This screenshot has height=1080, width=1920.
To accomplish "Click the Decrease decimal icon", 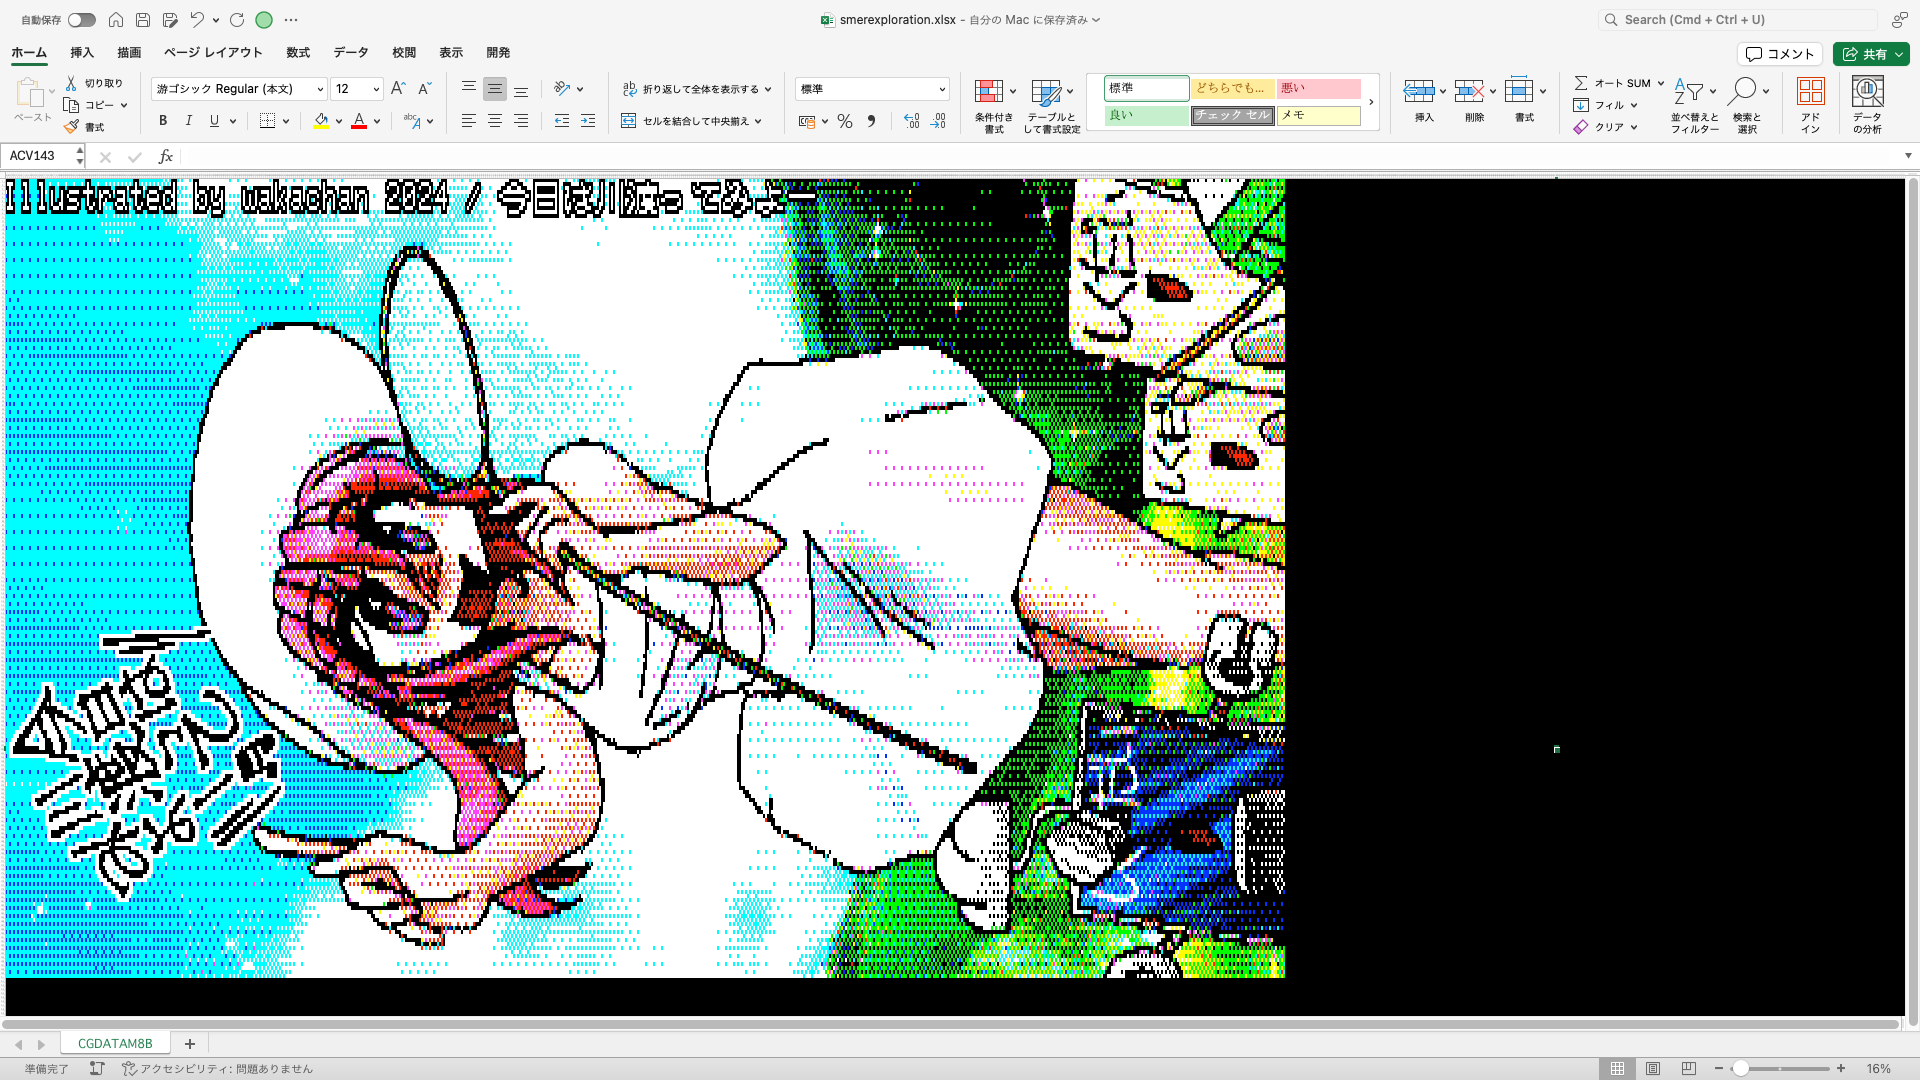I will pos(937,121).
